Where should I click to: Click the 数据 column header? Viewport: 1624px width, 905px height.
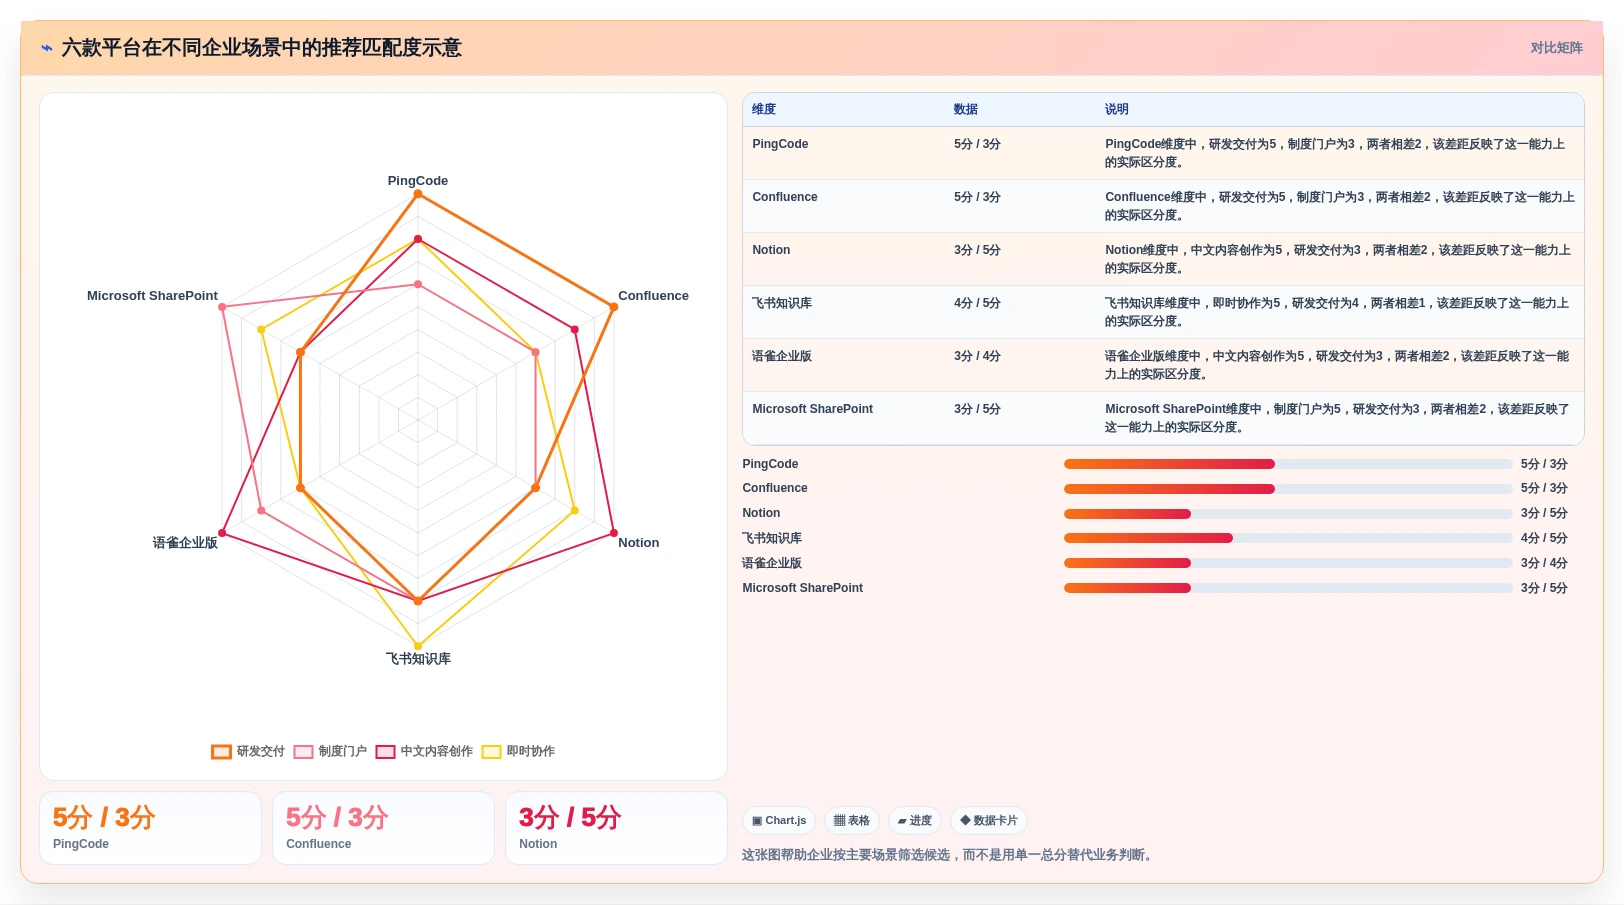(x=965, y=110)
